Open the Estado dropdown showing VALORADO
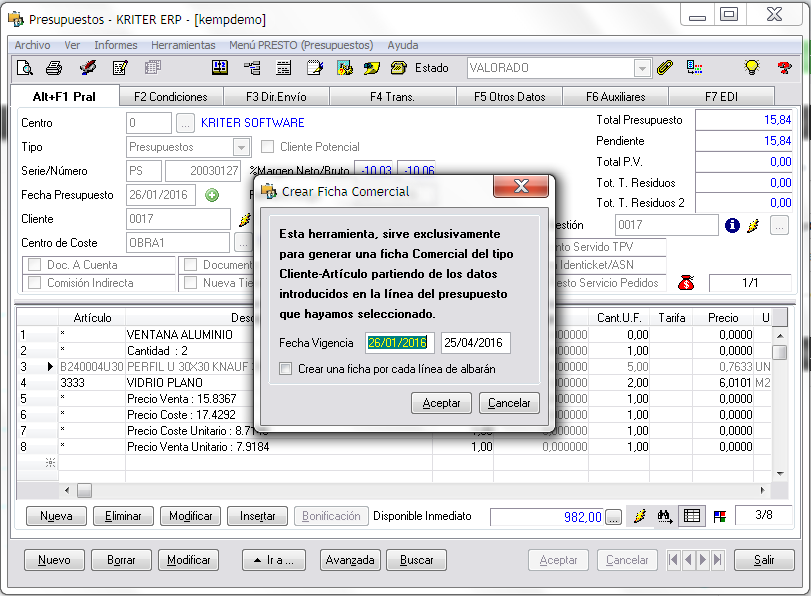This screenshot has height=596, width=811. click(x=641, y=68)
